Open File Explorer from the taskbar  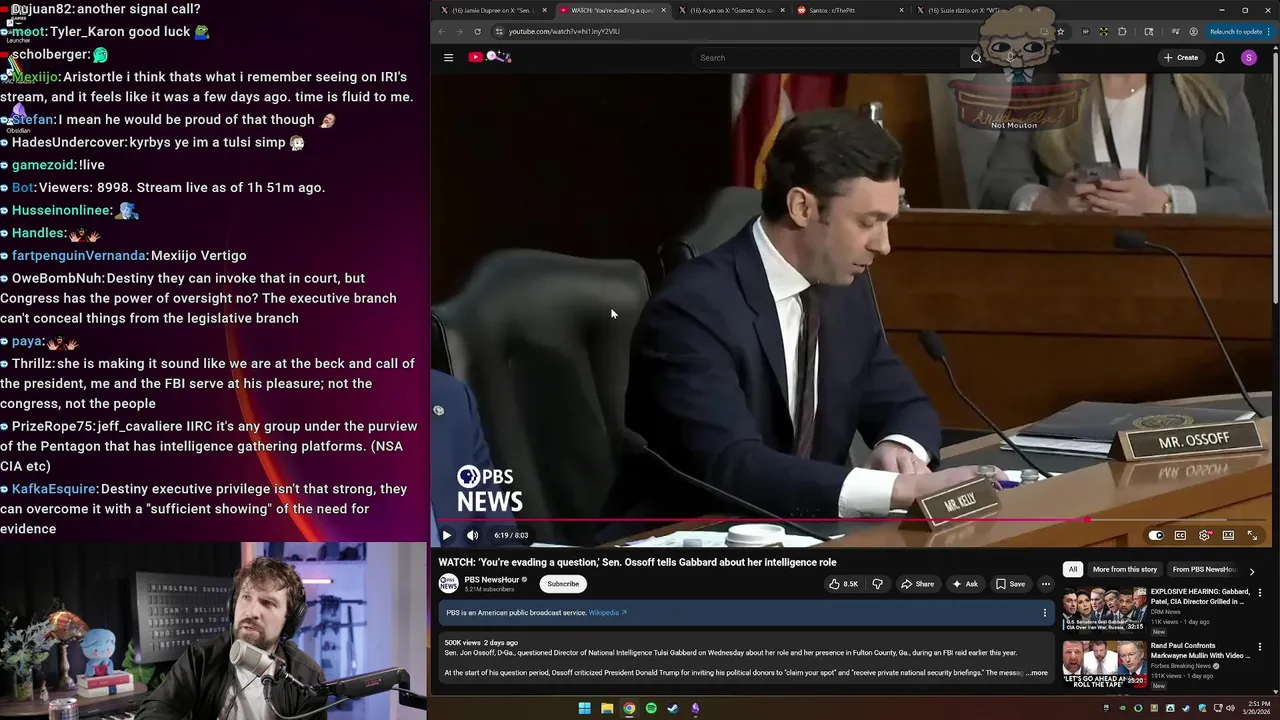click(607, 709)
